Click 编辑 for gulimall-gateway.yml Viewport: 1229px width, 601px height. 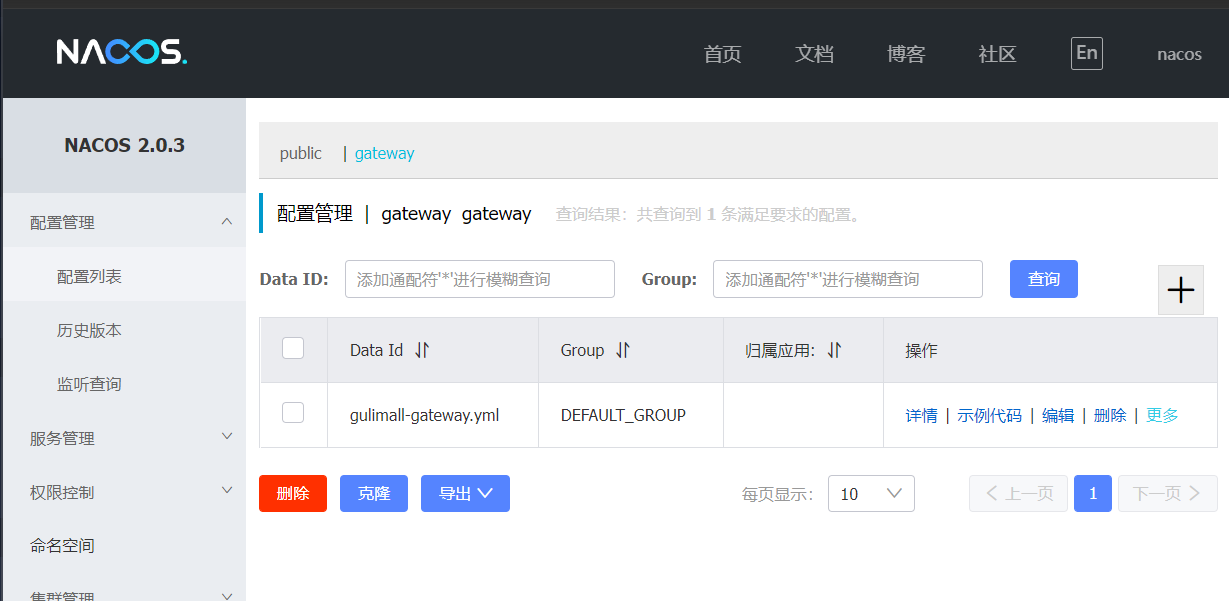click(x=1058, y=415)
